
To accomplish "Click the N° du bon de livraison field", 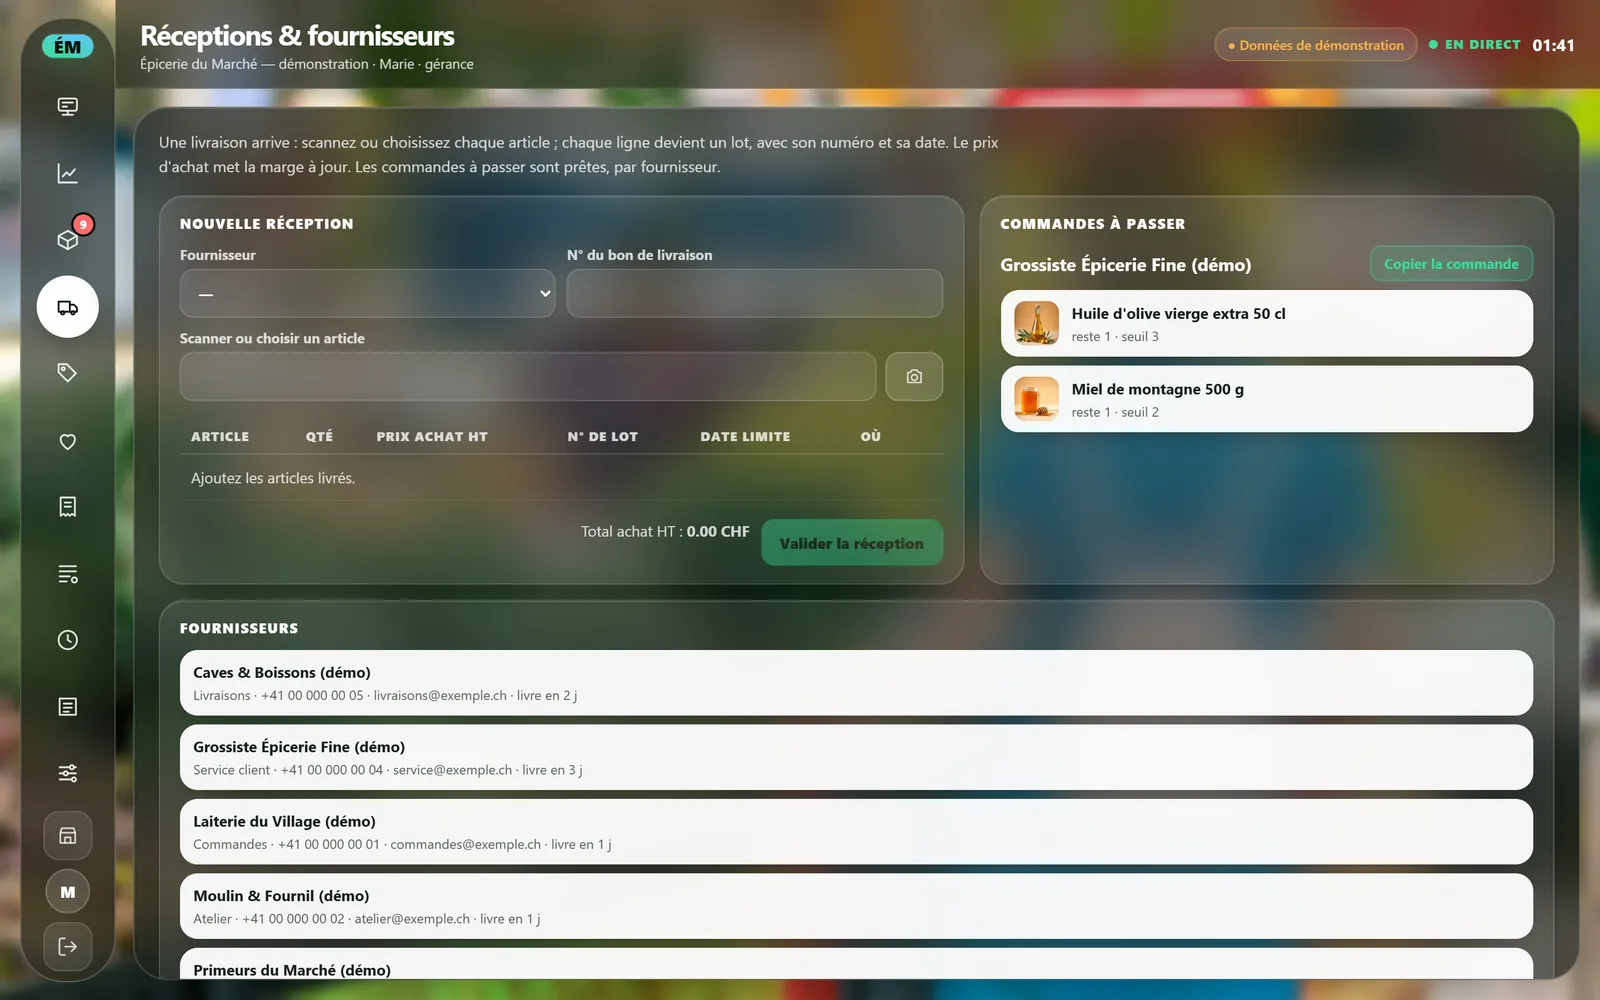I will (x=755, y=294).
